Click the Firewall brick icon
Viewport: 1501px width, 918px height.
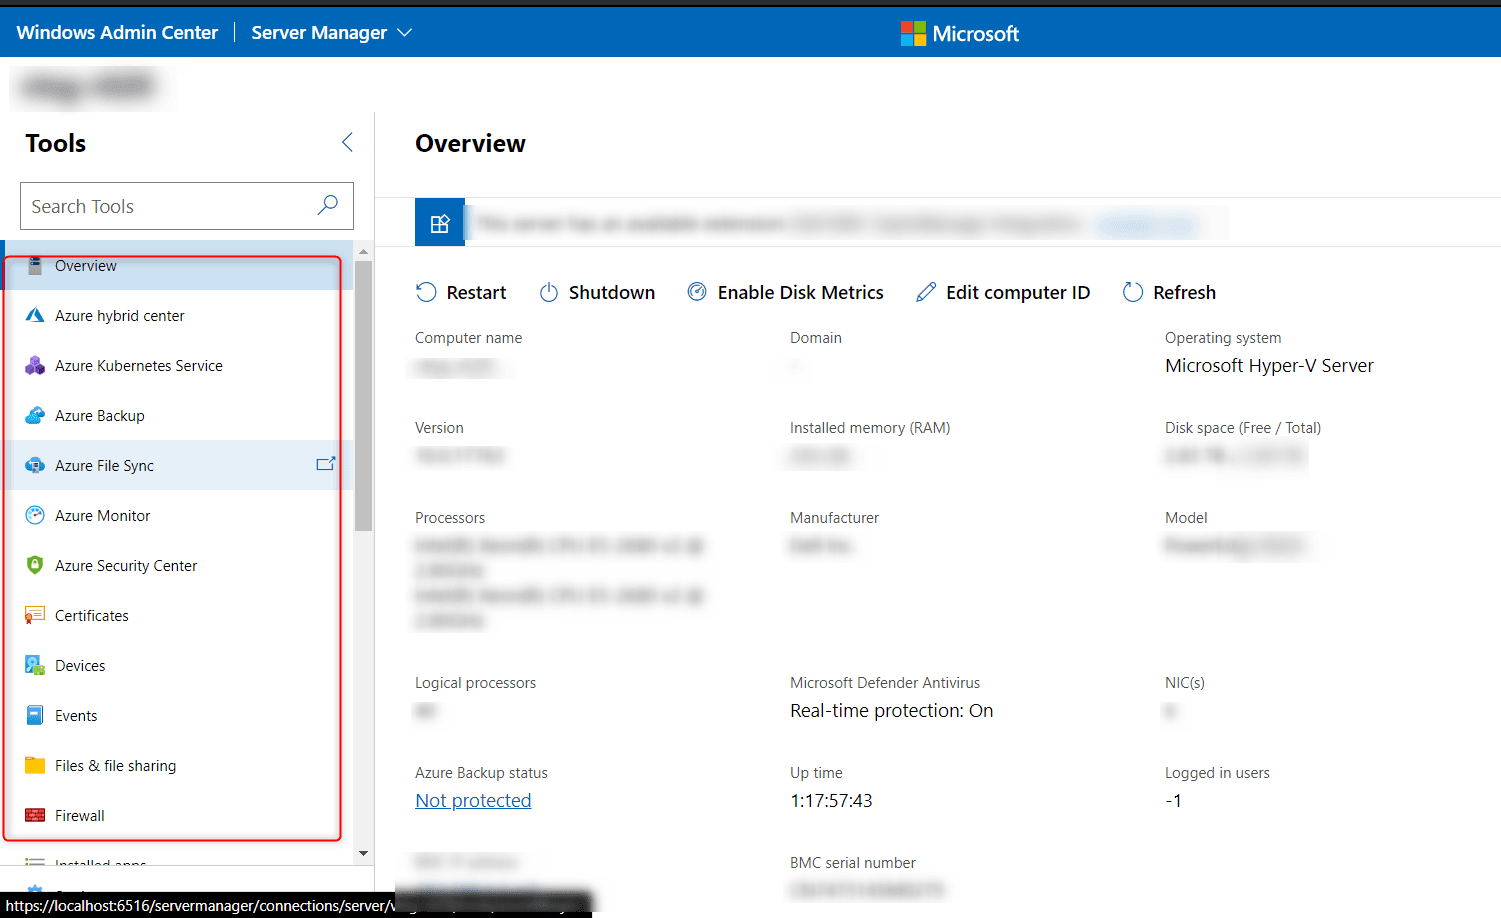(35, 816)
